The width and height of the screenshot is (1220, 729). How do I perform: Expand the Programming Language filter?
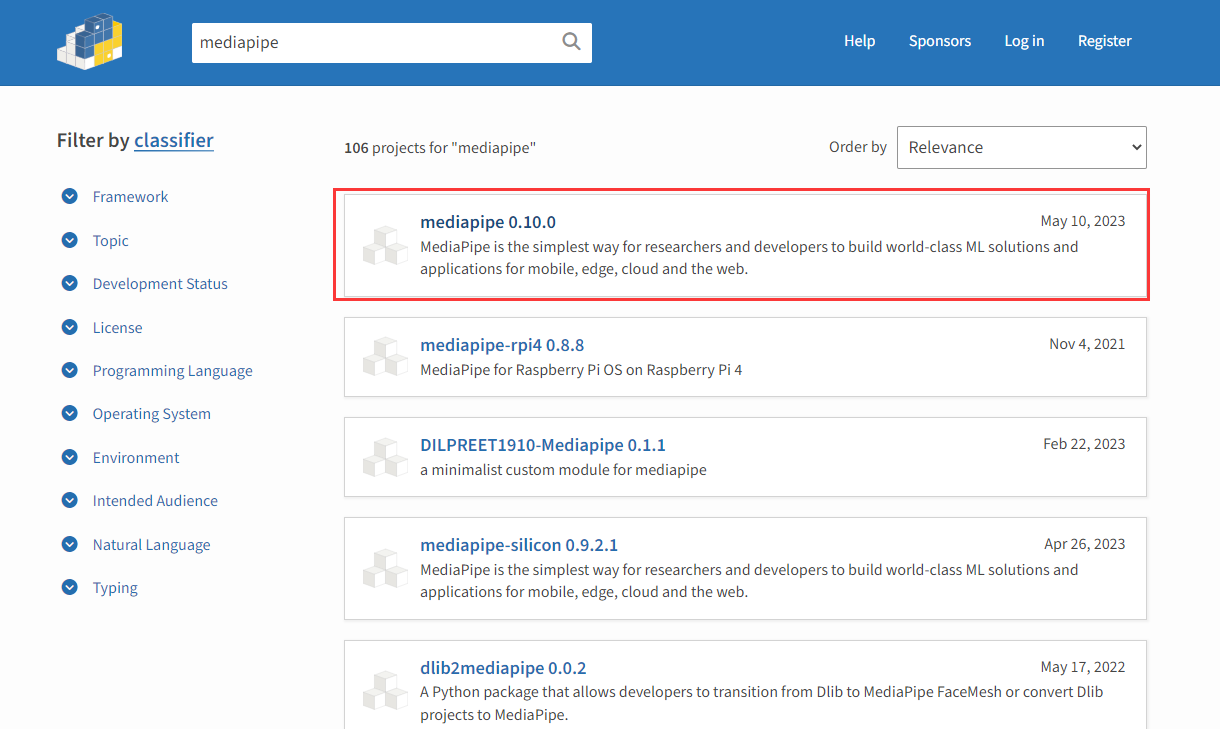(70, 371)
